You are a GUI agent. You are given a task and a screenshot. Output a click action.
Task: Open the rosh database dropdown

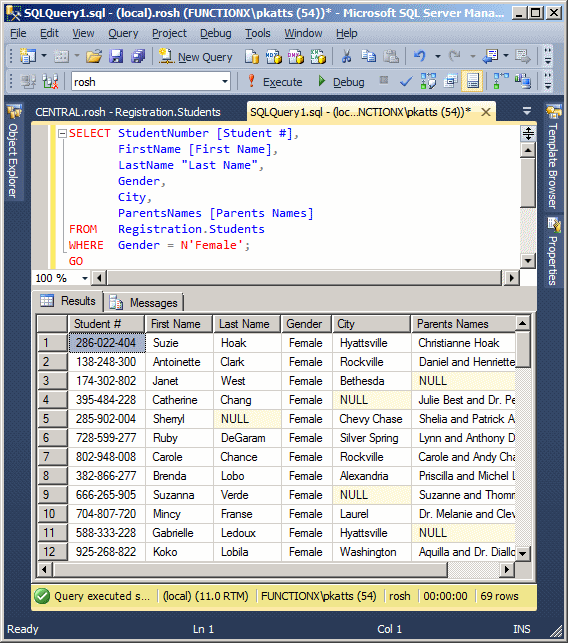[224, 82]
